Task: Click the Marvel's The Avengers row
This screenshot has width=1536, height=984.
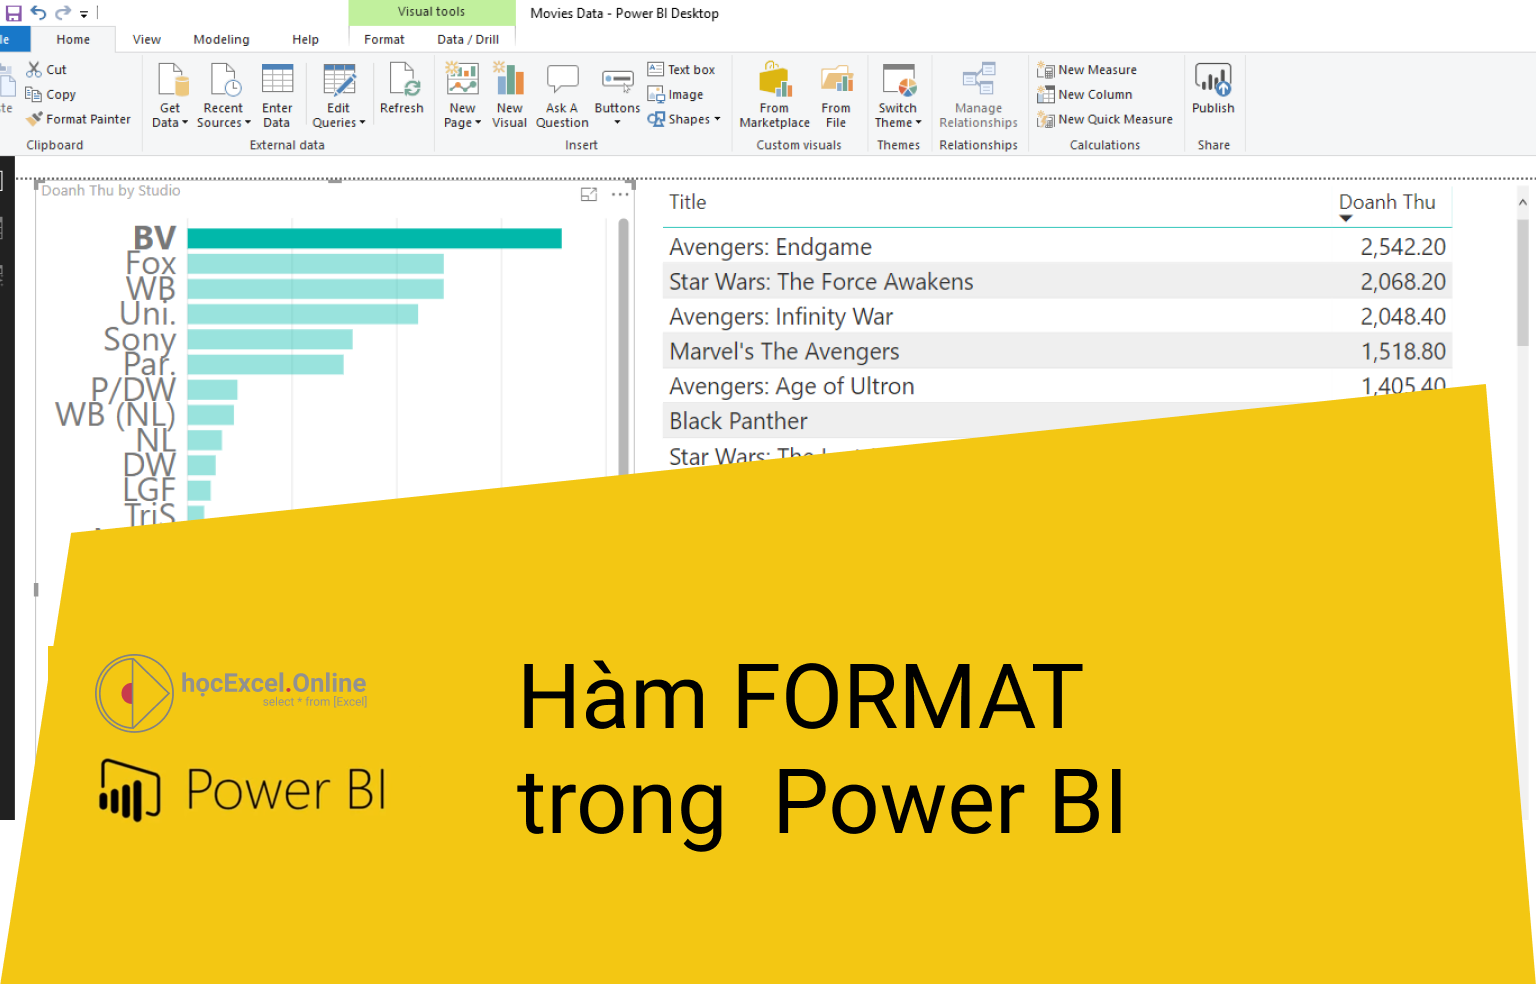Action: [1057, 352]
